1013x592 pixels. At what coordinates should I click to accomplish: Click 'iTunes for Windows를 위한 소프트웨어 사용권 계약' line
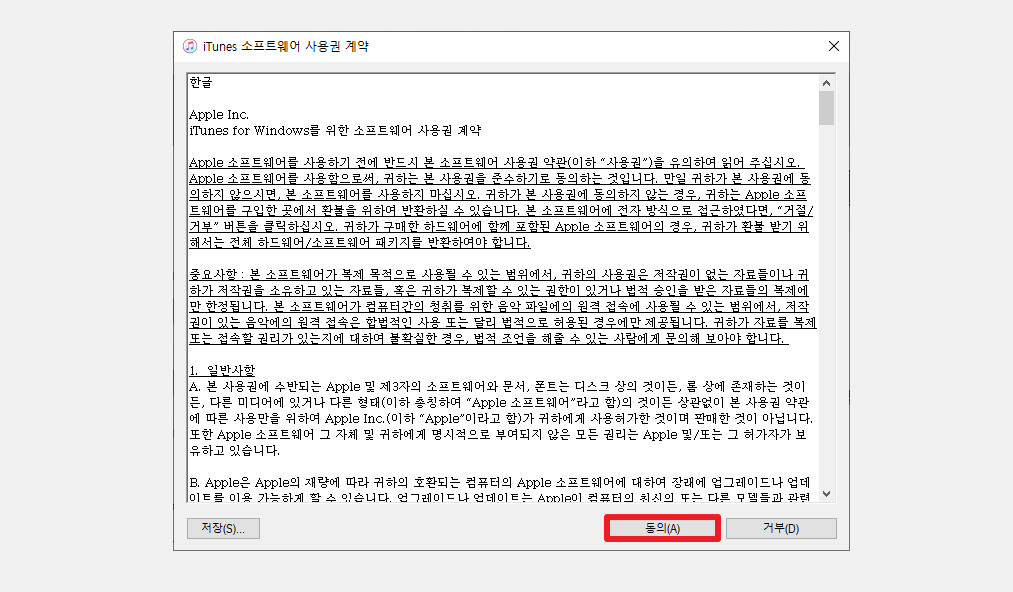[335, 131]
